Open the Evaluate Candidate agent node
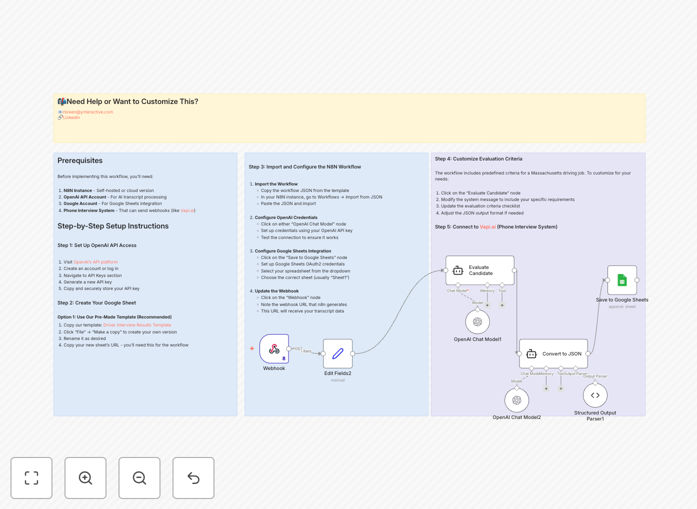697x509 pixels. [480, 270]
